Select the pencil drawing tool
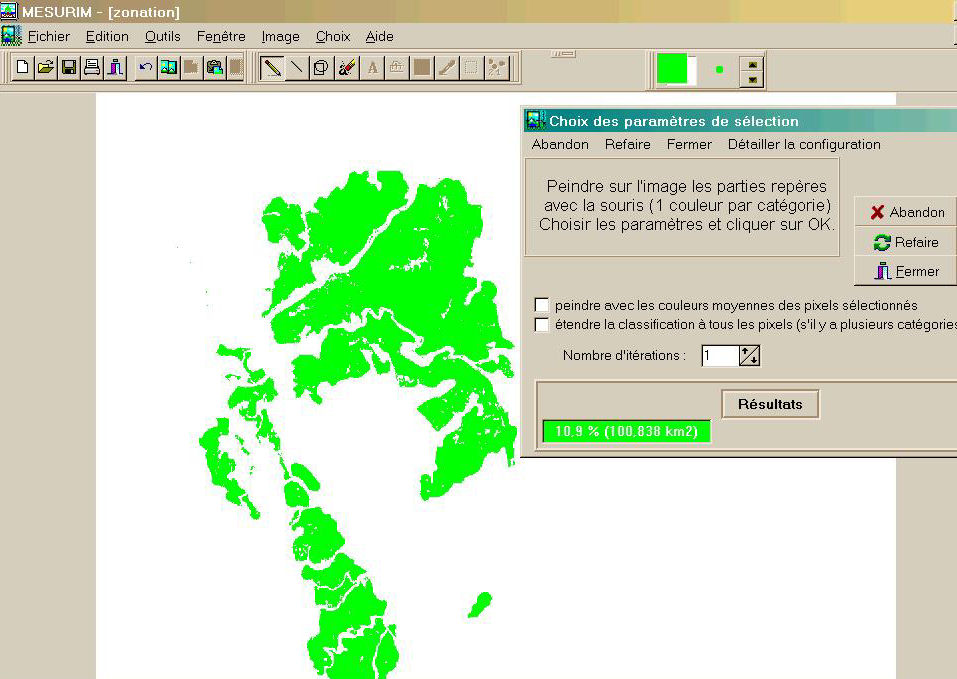The image size is (957, 679). [271, 68]
